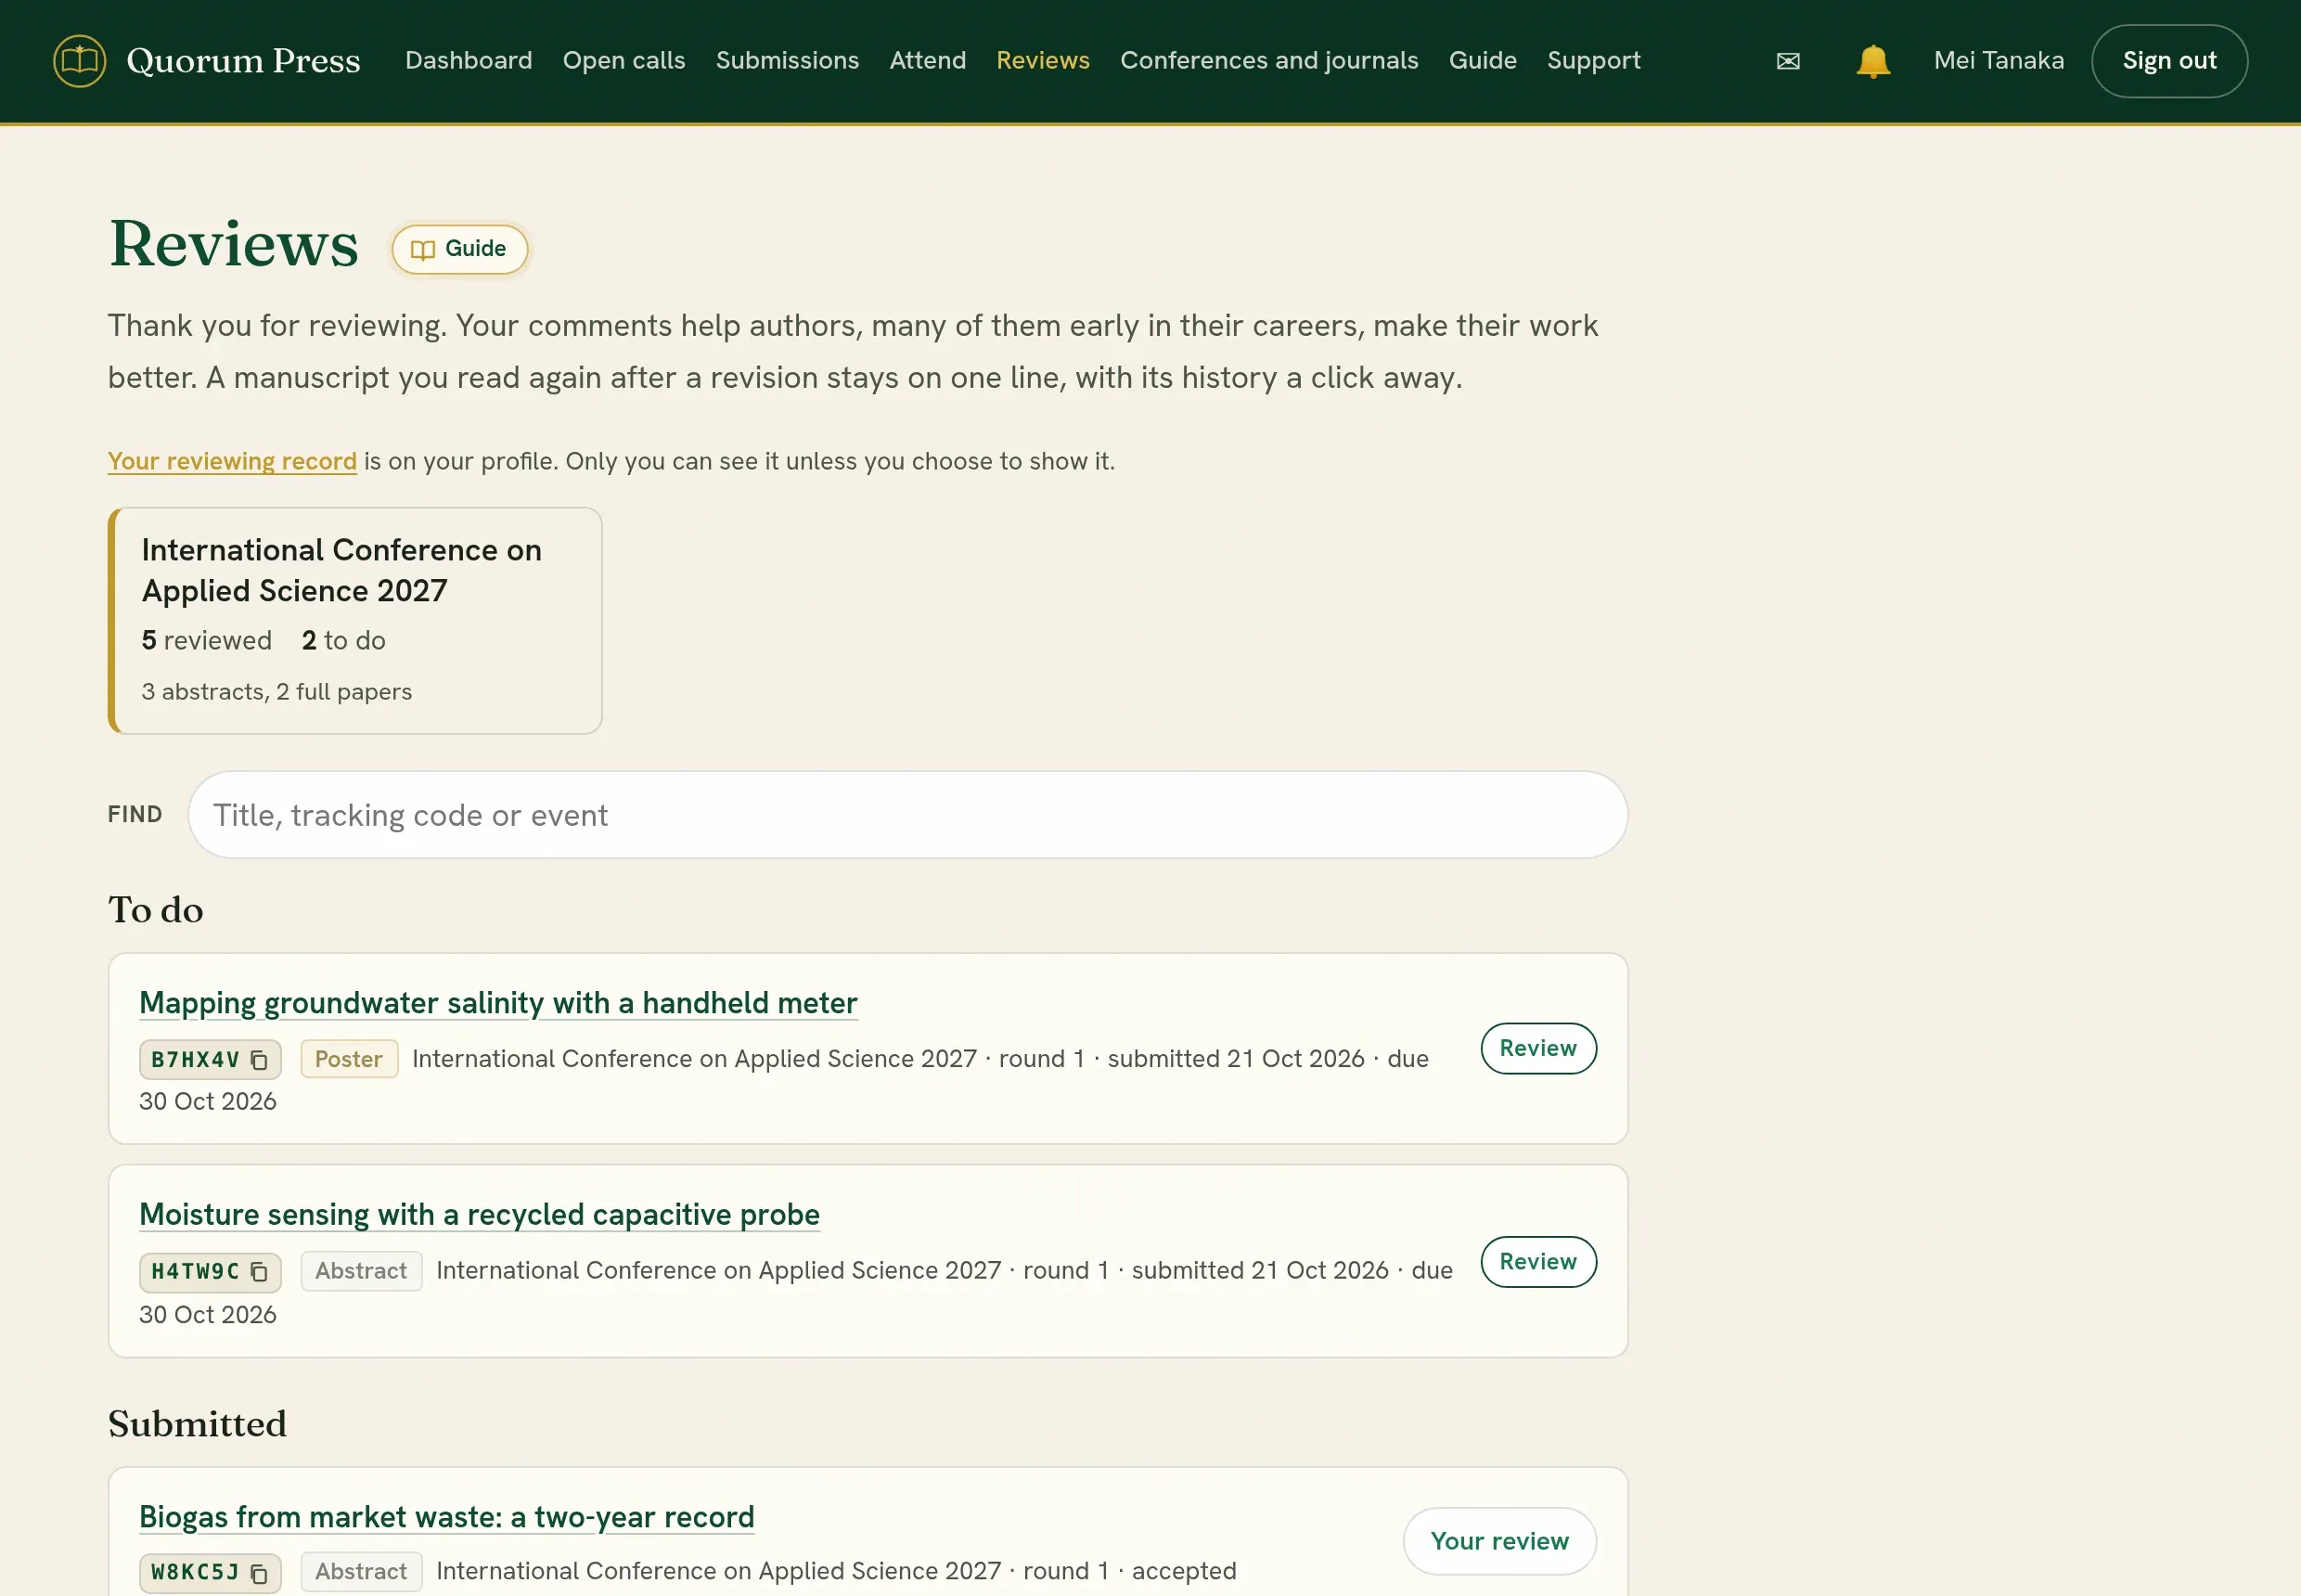Open the Open calls nav item
2301x1596 pixels.
pos(624,61)
